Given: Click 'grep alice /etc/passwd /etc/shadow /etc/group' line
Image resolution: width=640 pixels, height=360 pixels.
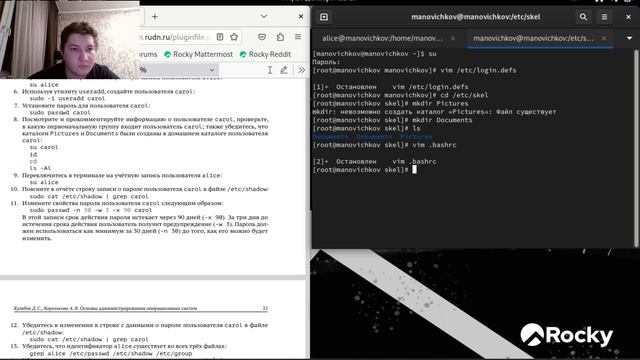Looking at the screenshot, I should 111,353.
